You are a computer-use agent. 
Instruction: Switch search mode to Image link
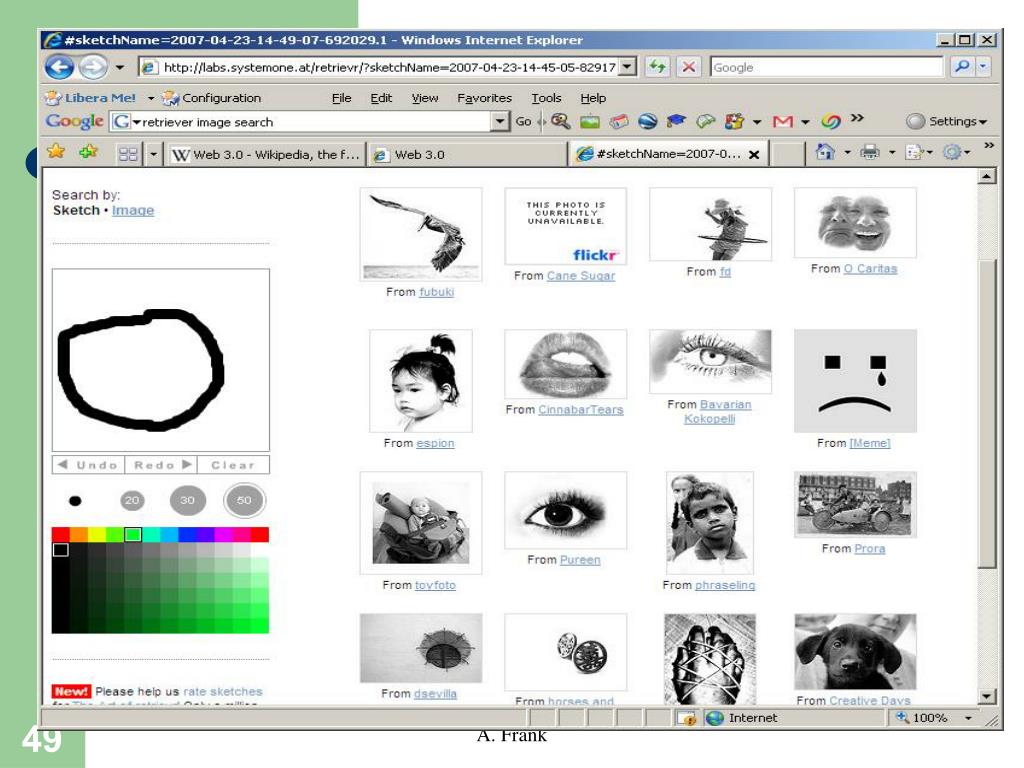pyautogui.click(x=133, y=210)
